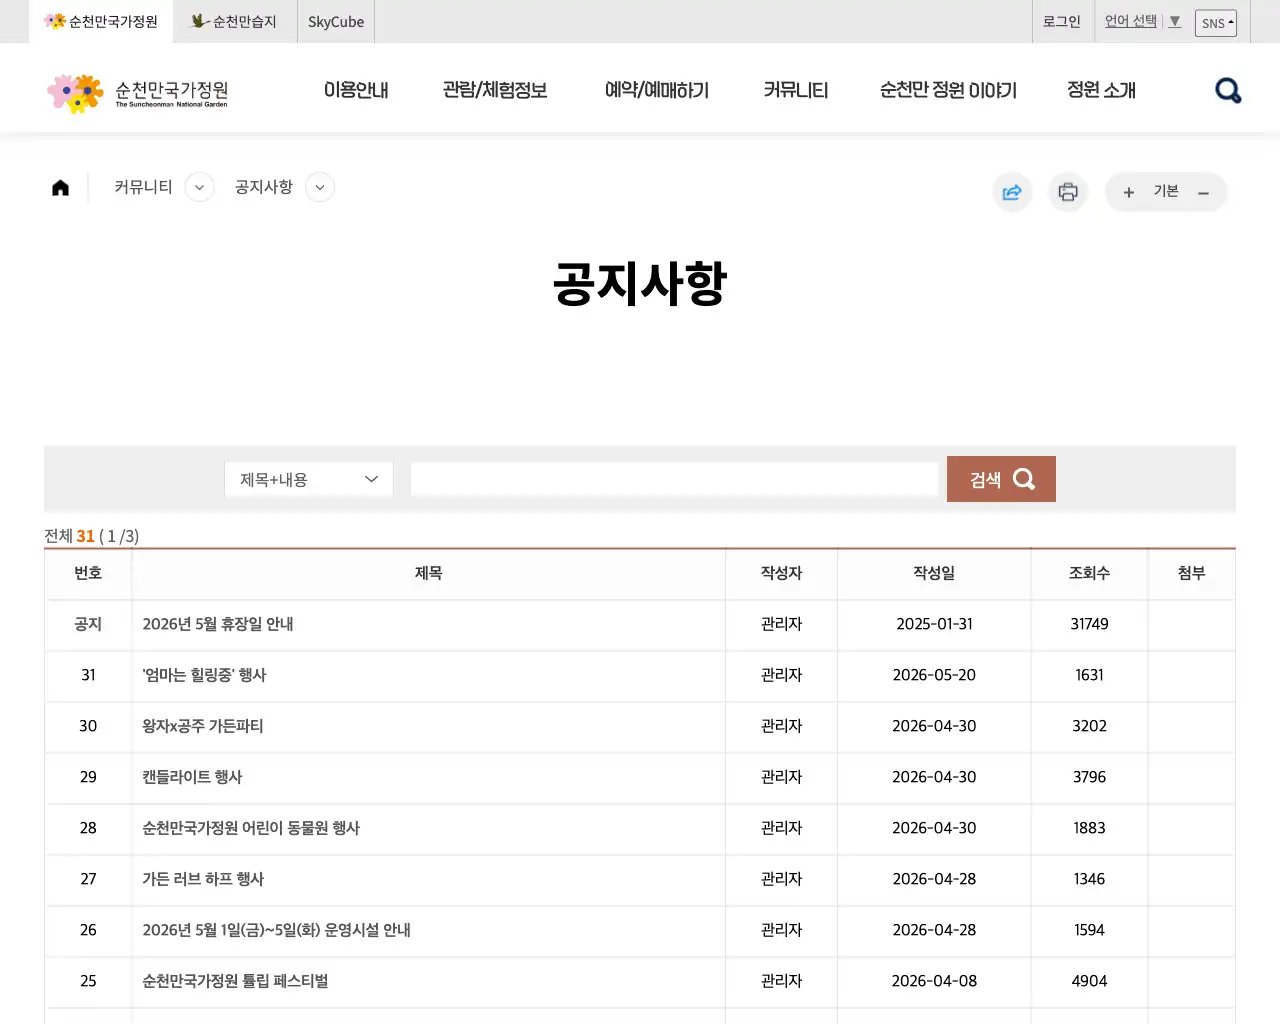Open notice 가든 러브 하프 행사
Screen dimensions: 1280x1024
click(203, 879)
